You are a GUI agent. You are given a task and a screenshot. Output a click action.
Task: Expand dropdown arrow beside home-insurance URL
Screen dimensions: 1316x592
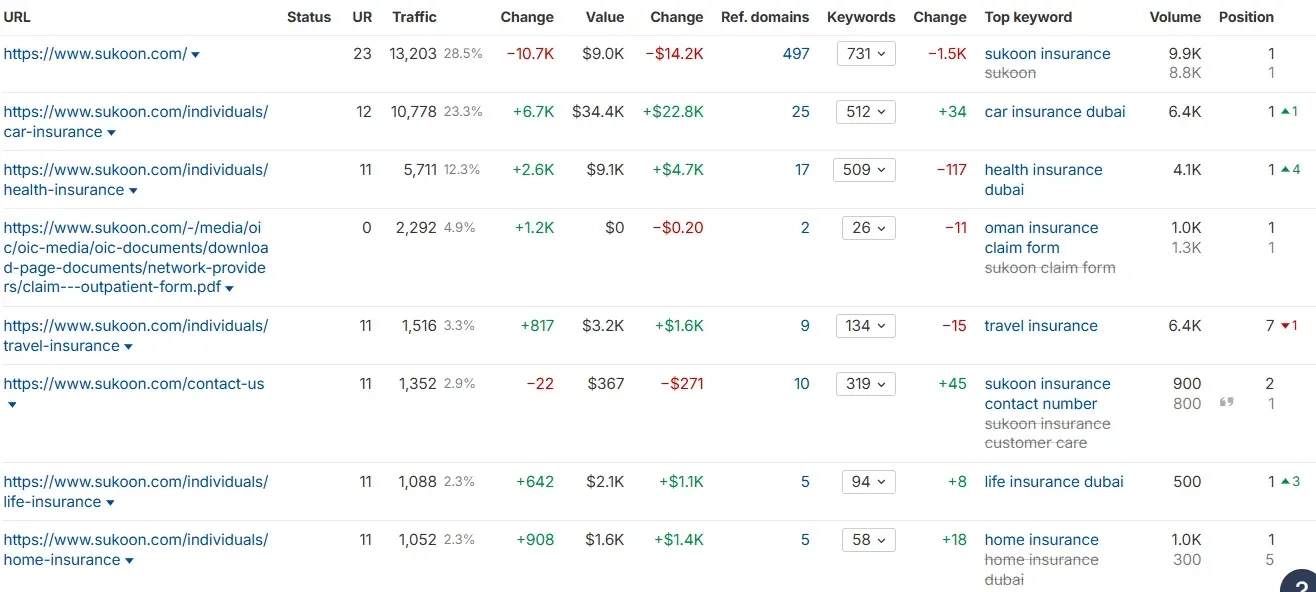129,561
